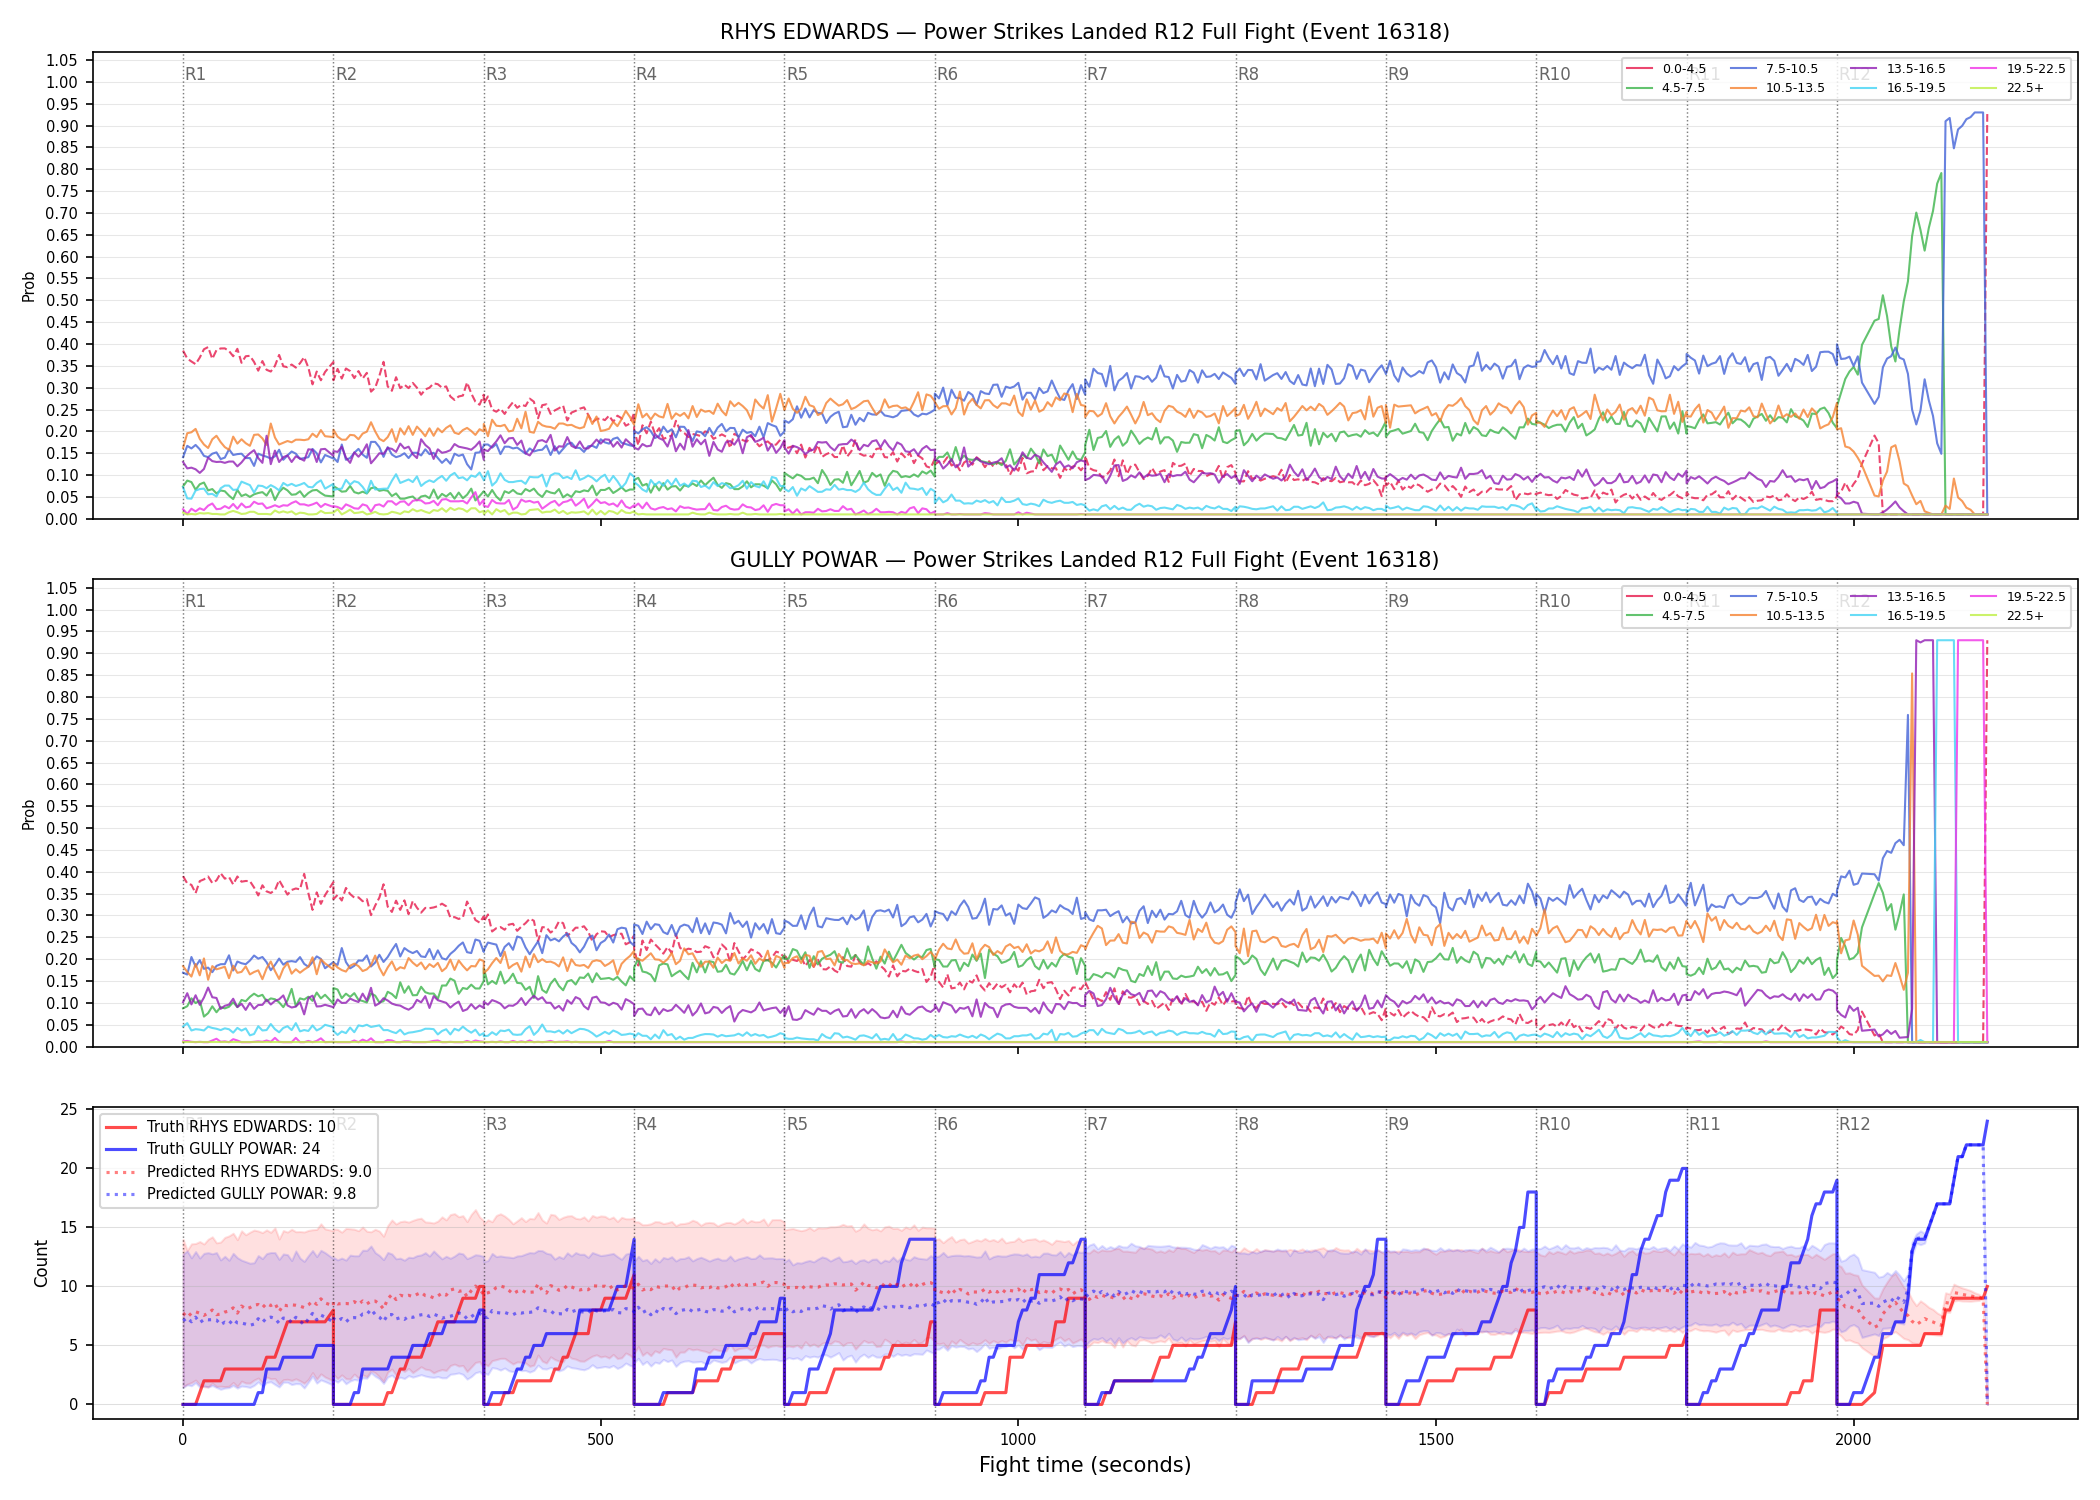This screenshot has height=1500, width=2100.
Task: Click the R1 round marker in top chart
Action: coord(195,74)
